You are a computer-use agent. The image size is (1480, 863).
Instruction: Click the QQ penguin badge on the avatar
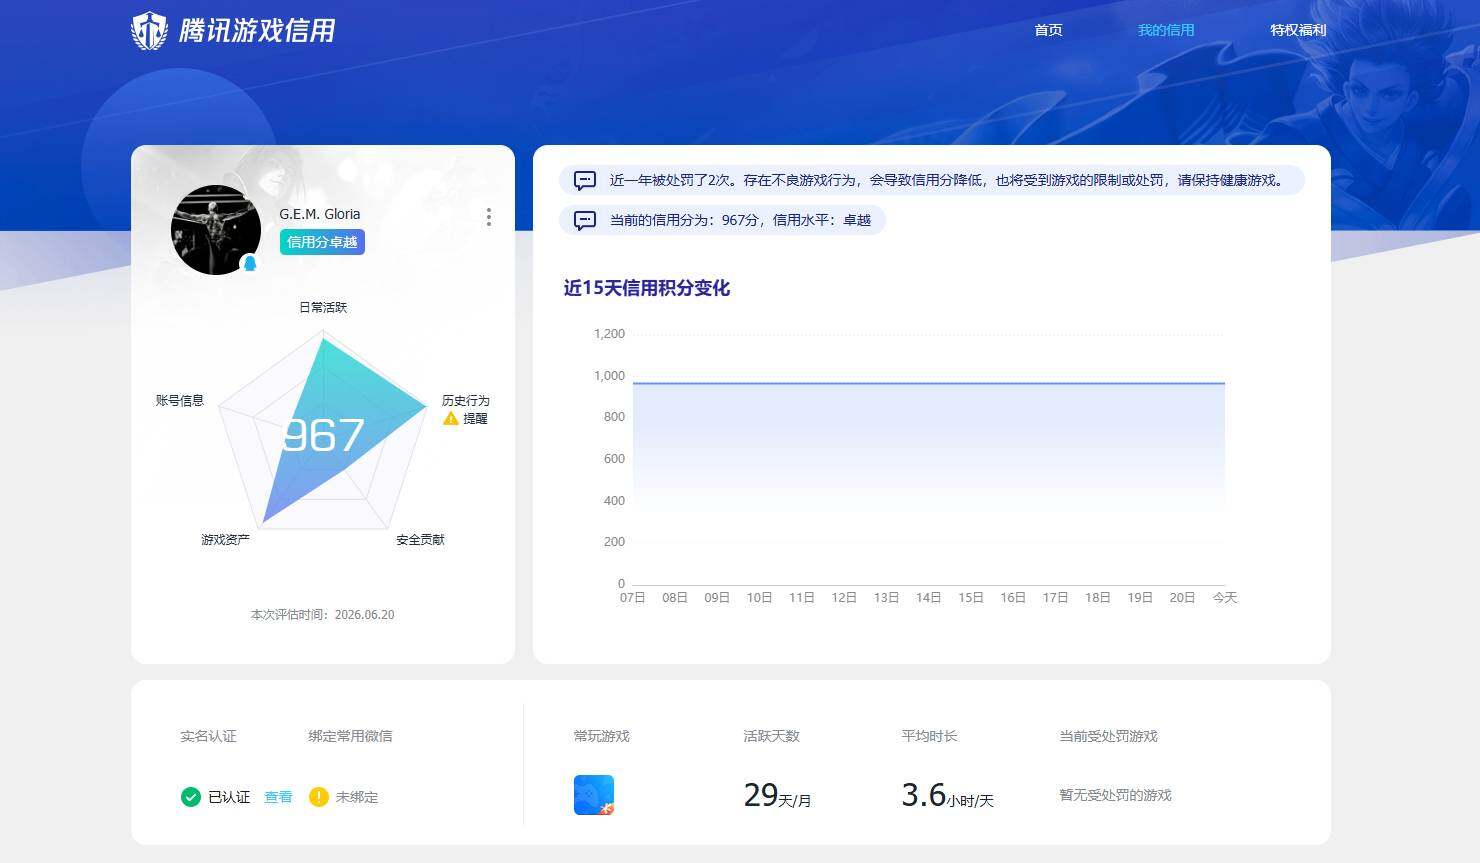coord(250,263)
